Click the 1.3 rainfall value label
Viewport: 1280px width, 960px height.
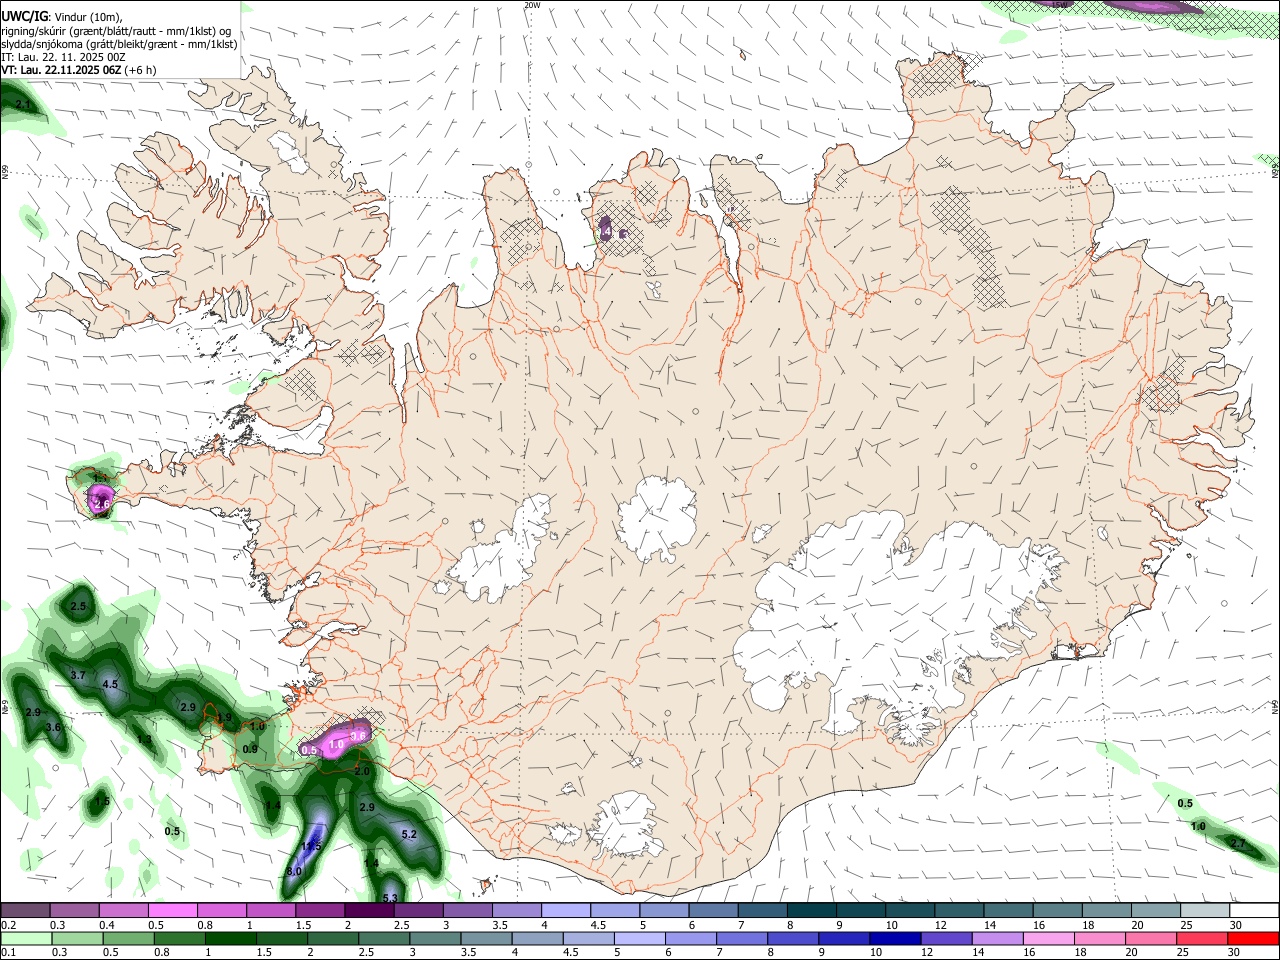click(x=144, y=740)
